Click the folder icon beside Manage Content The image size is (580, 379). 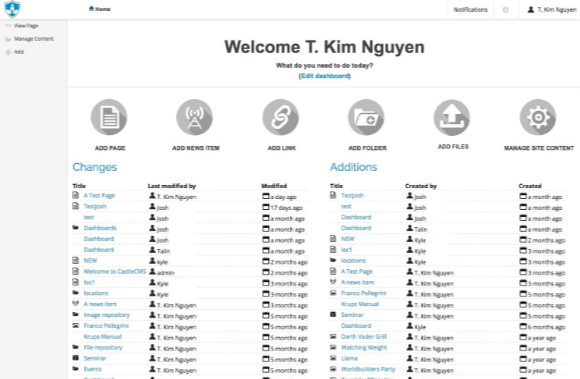click(x=8, y=39)
